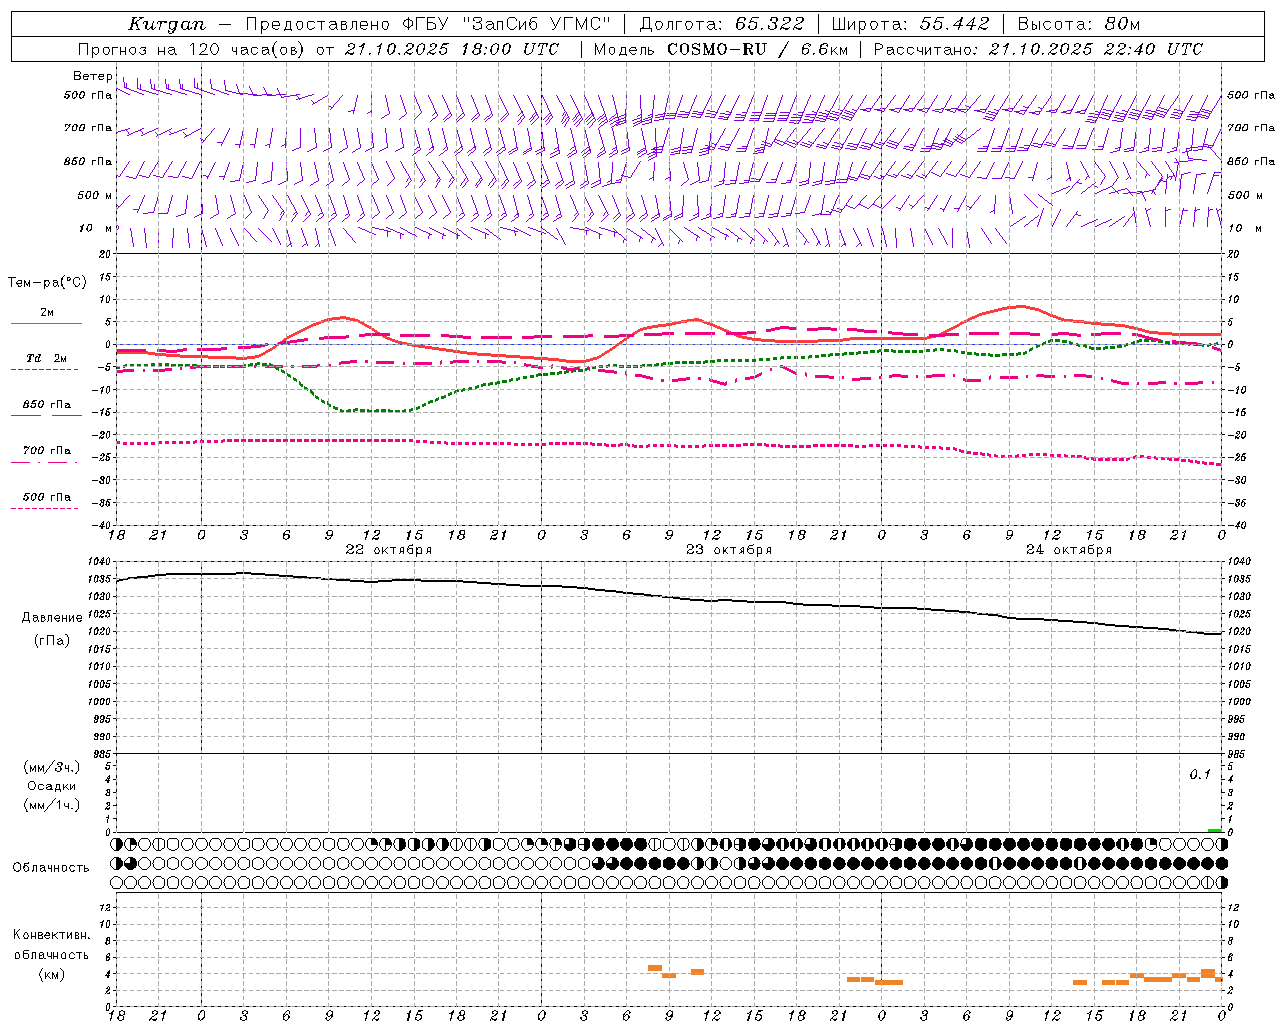
Task: Click the "23 октября" date label
Action: click(x=729, y=550)
